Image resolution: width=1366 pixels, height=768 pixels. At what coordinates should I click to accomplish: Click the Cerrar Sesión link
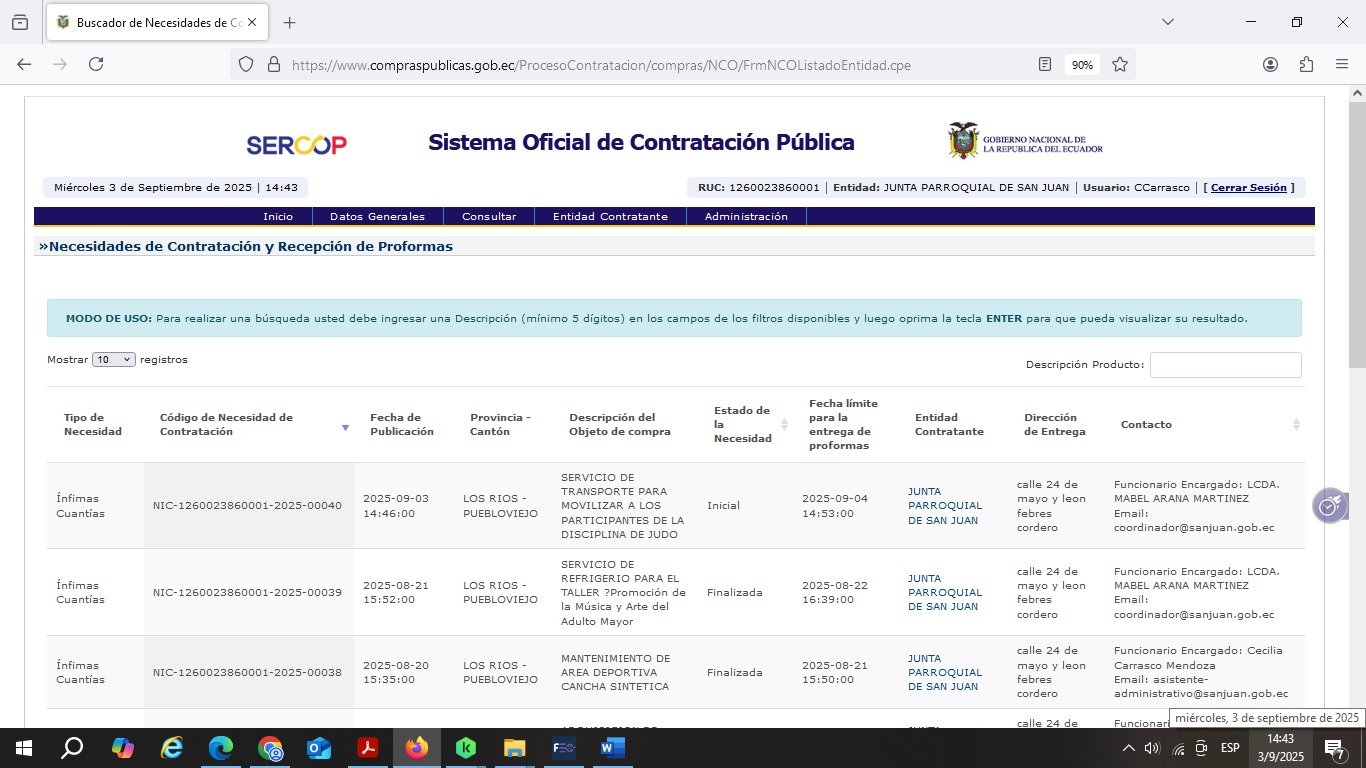[x=1248, y=187]
